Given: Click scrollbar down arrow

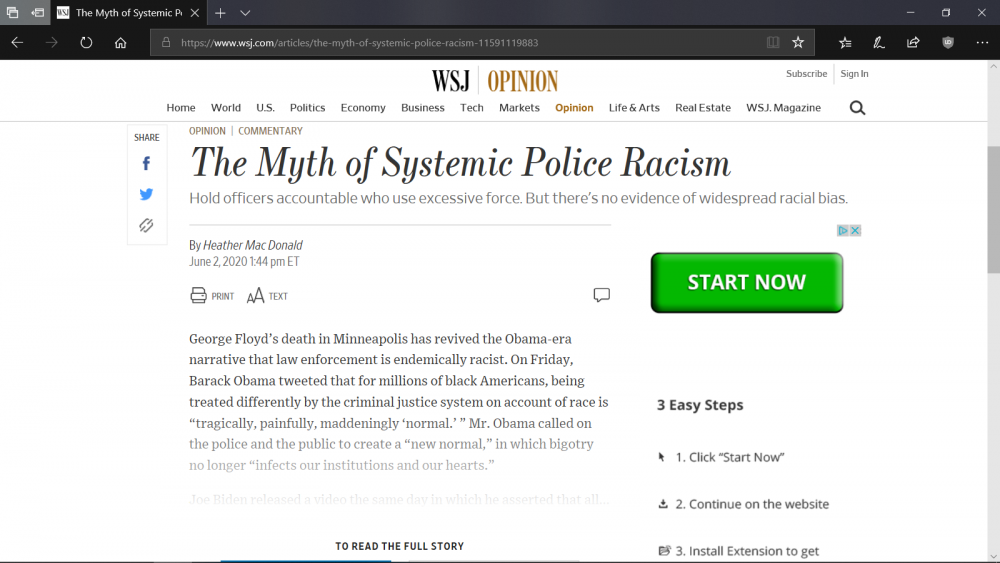Looking at the screenshot, I should 994,556.
